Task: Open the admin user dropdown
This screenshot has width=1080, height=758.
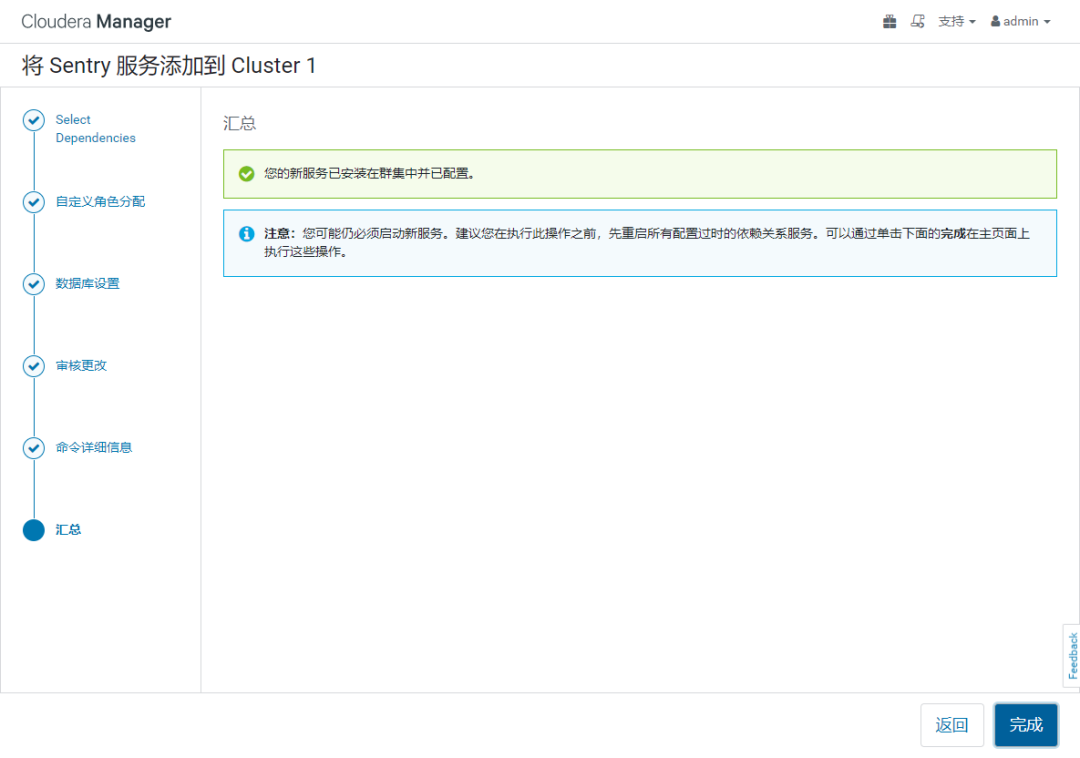Action: click(x=1020, y=21)
